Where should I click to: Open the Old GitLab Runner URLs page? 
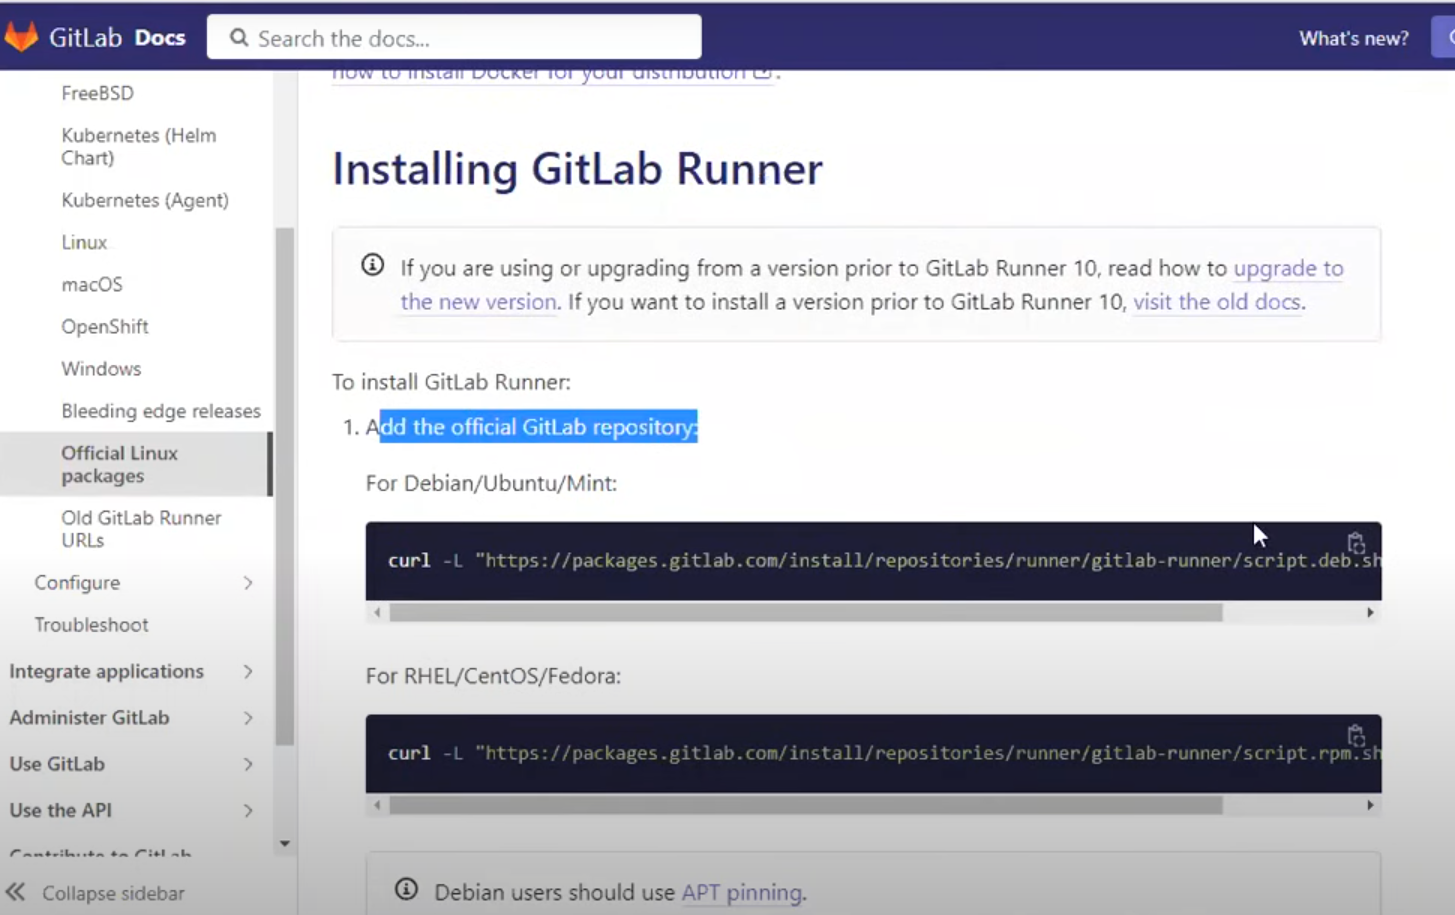[x=141, y=528]
